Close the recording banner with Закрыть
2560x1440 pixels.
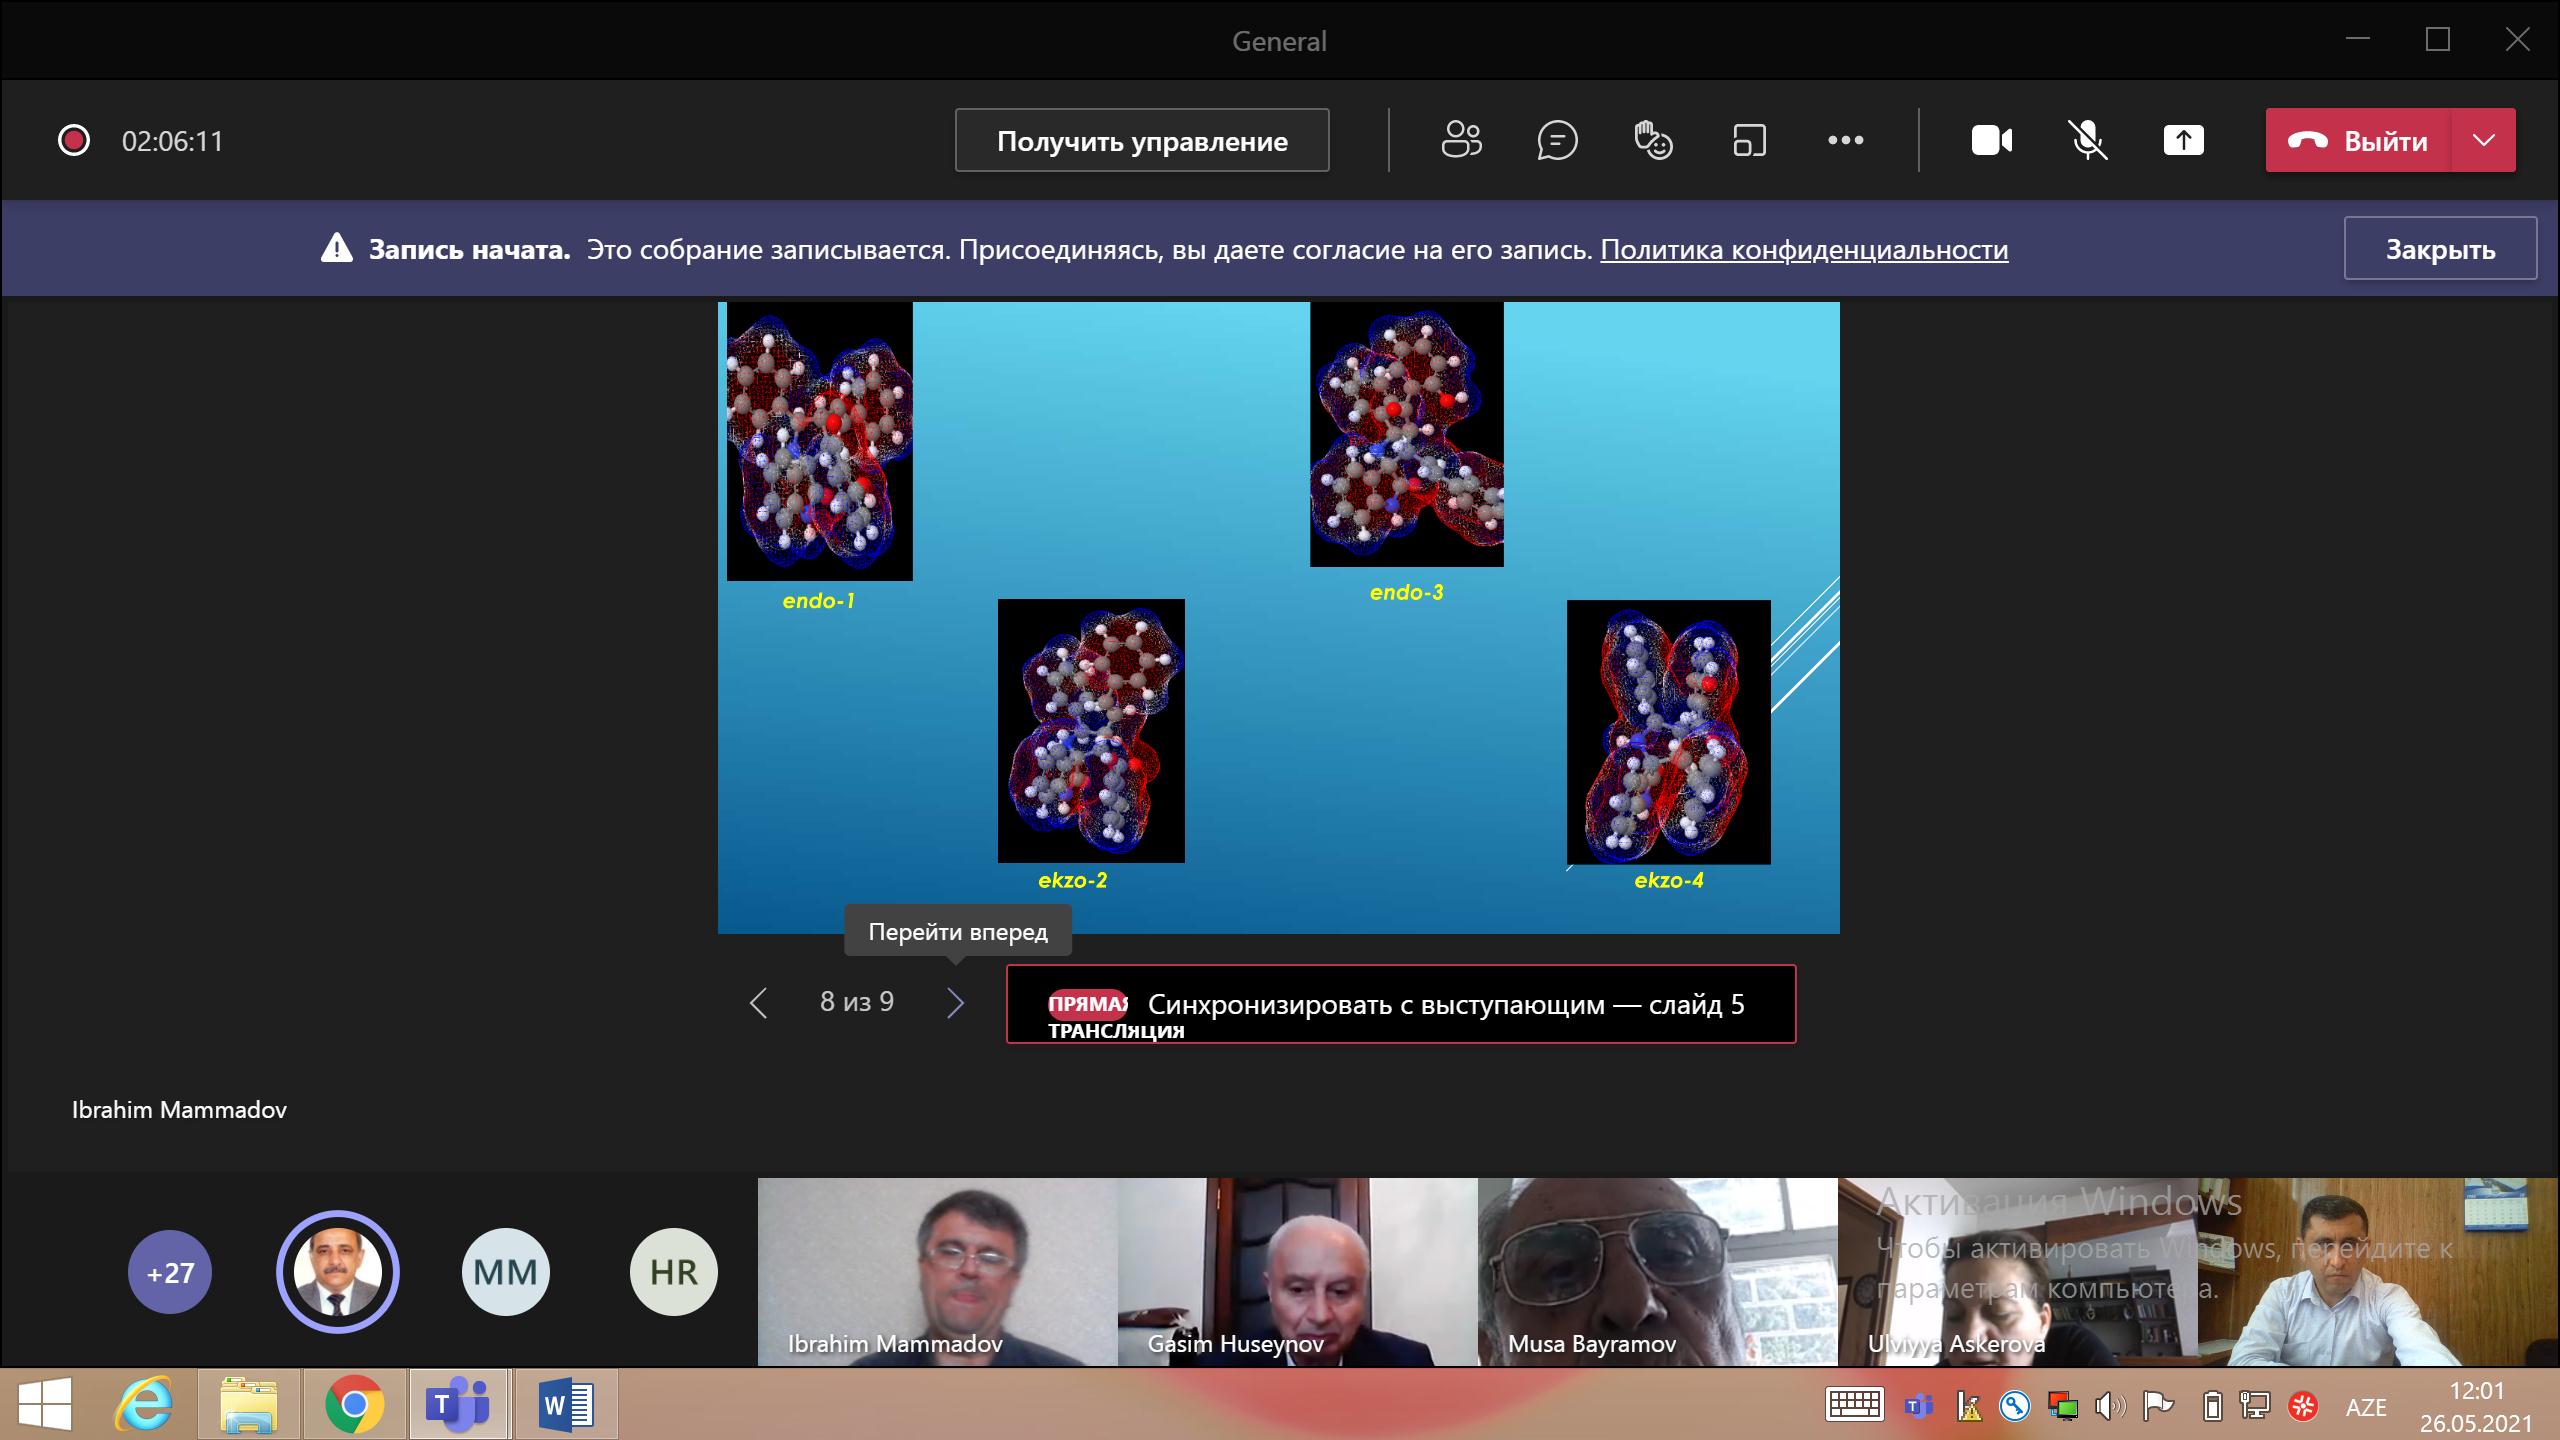(x=2440, y=248)
